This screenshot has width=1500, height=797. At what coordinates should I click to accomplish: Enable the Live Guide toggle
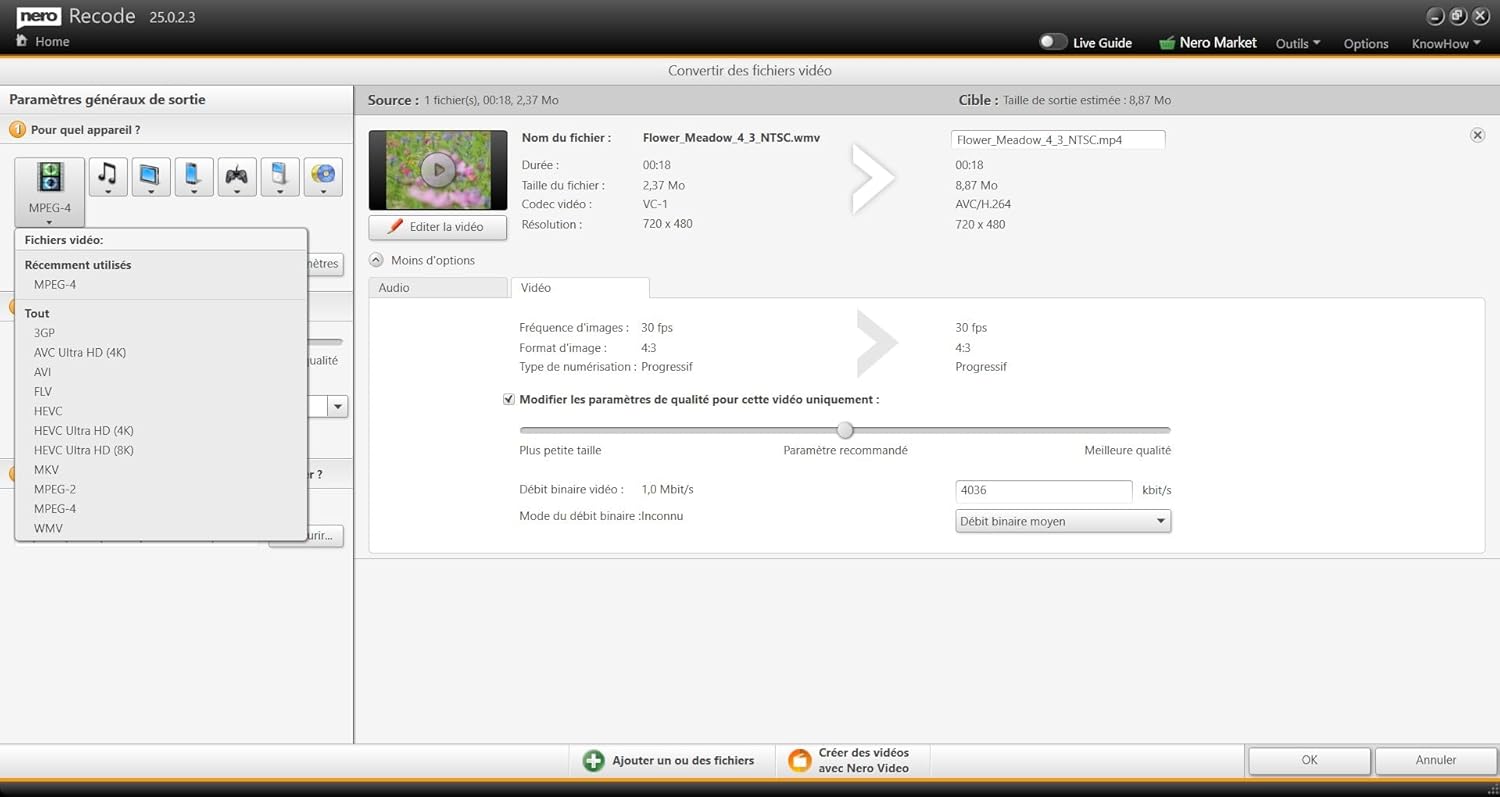1052,42
